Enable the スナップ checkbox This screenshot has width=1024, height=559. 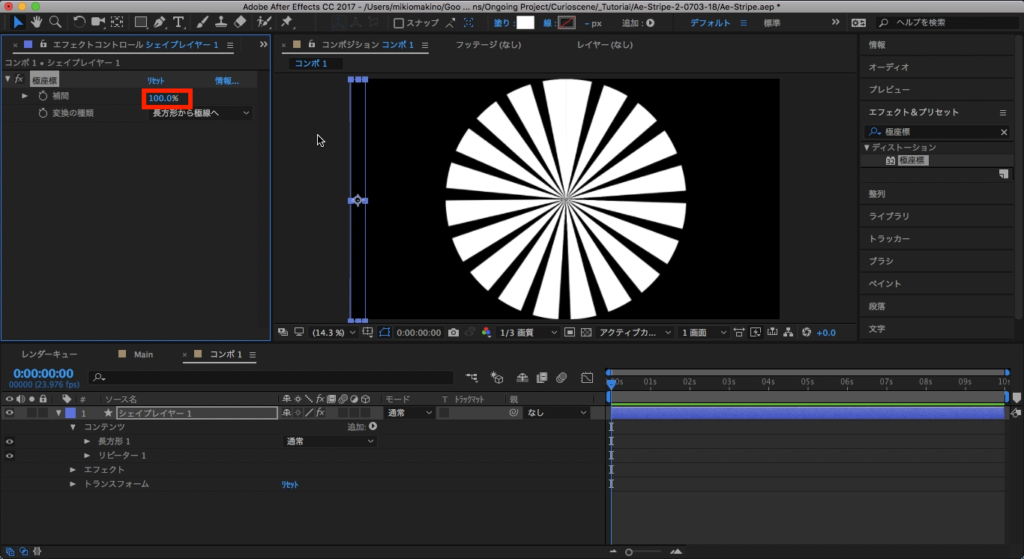click(x=399, y=23)
